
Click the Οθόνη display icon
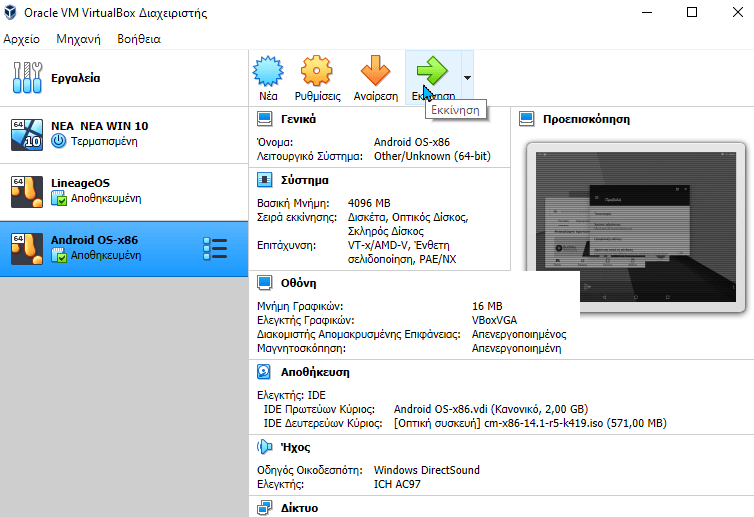click(x=264, y=283)
